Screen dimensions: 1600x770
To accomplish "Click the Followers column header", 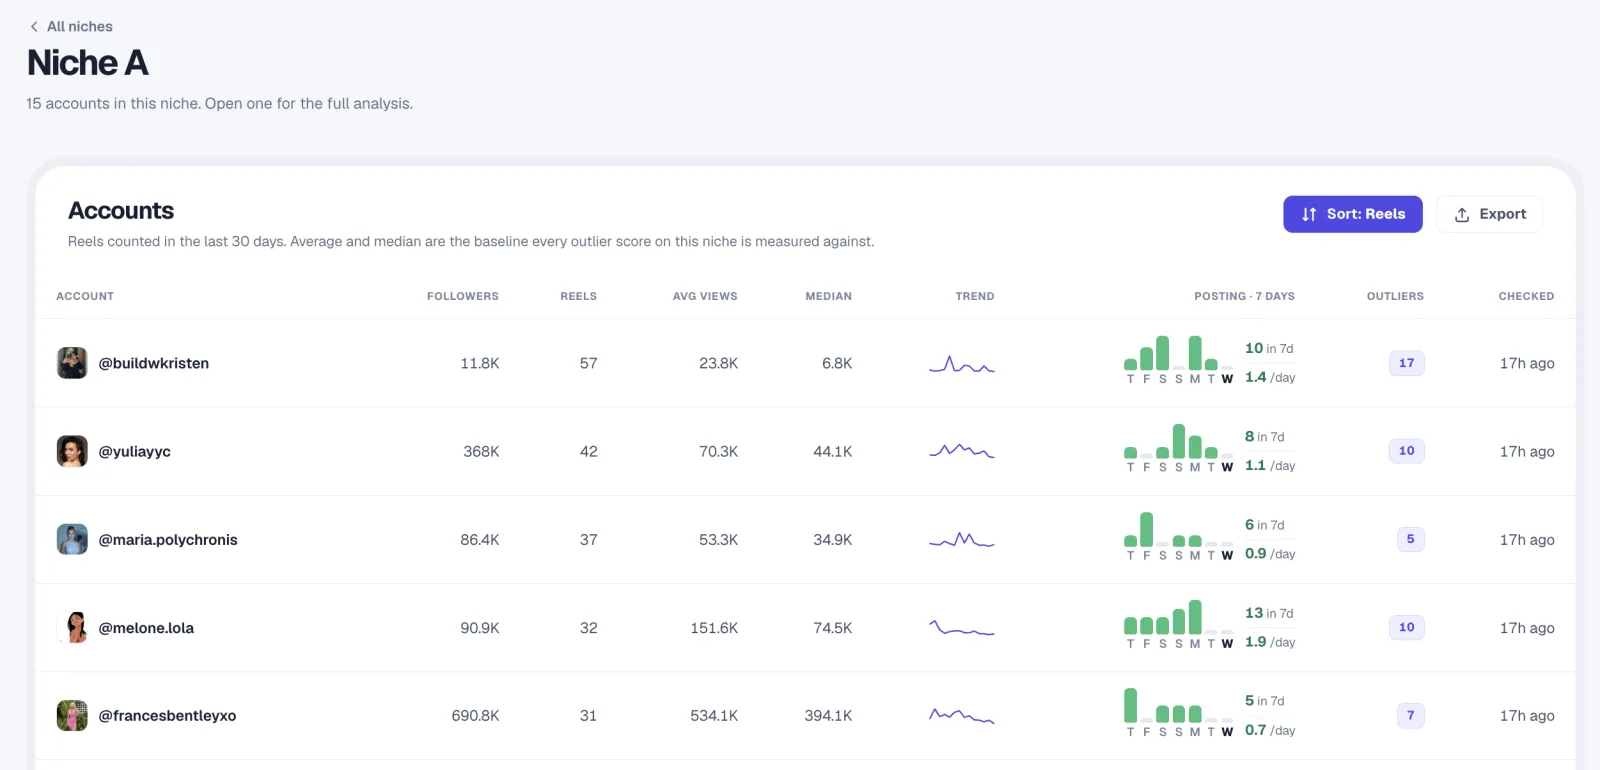I will (x=463, y=296).
